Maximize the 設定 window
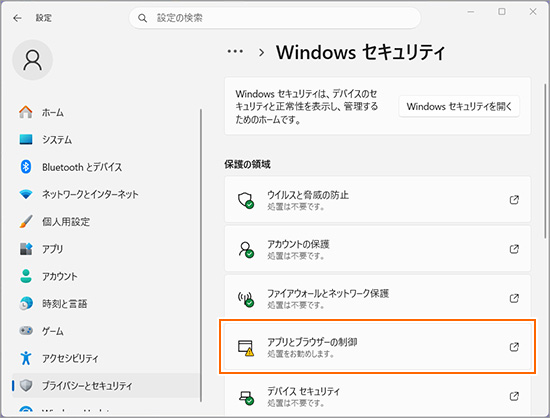Screen dimensions: 550x418 (502, 12)
